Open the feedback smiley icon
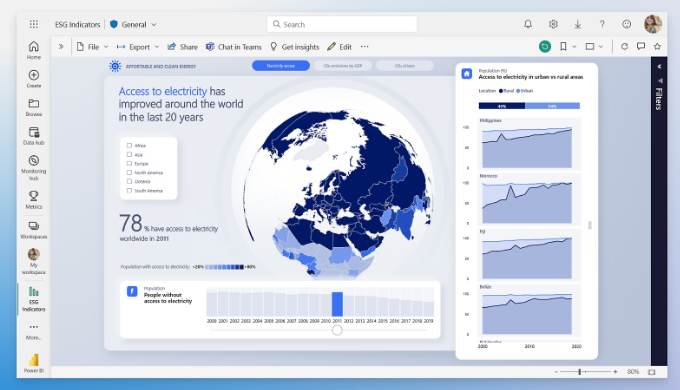Viewport: 680px width, 390px height. [626, 24]
